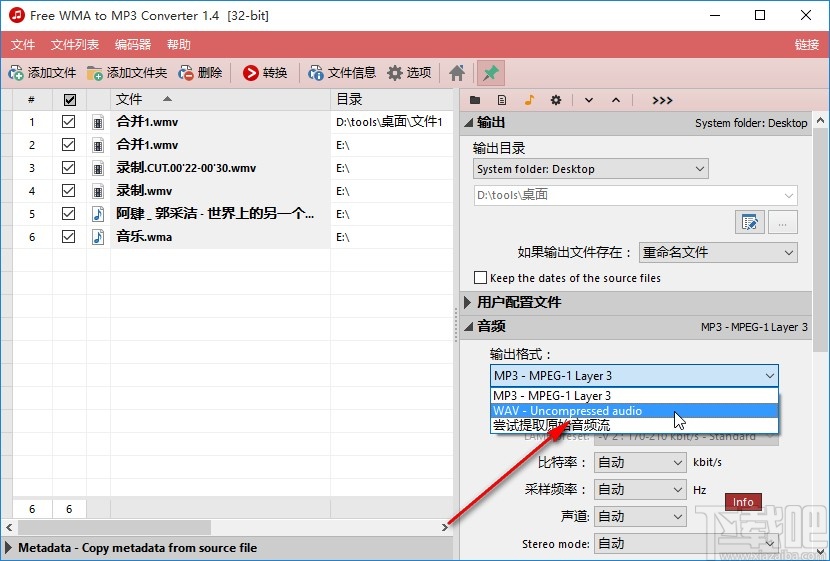This screenshot has width=830, height=561.
Task: Open Options (选项) with the gear icon
Action: pyautogui.click(x=409, y=73)
